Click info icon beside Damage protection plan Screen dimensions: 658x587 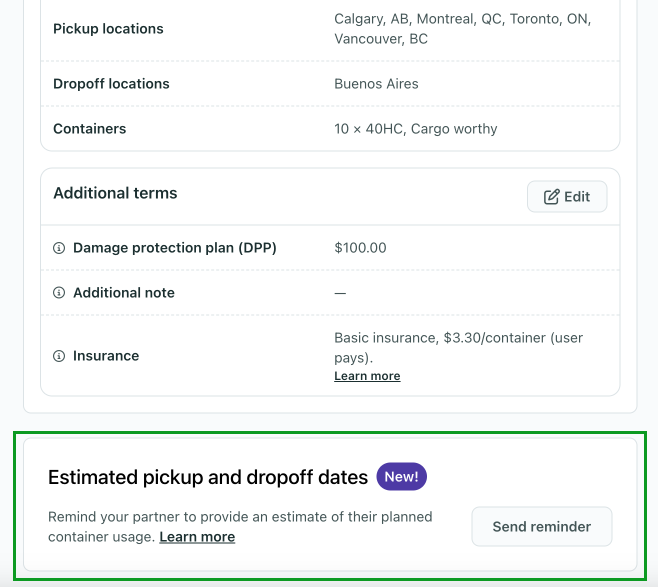tap(59, 248)
